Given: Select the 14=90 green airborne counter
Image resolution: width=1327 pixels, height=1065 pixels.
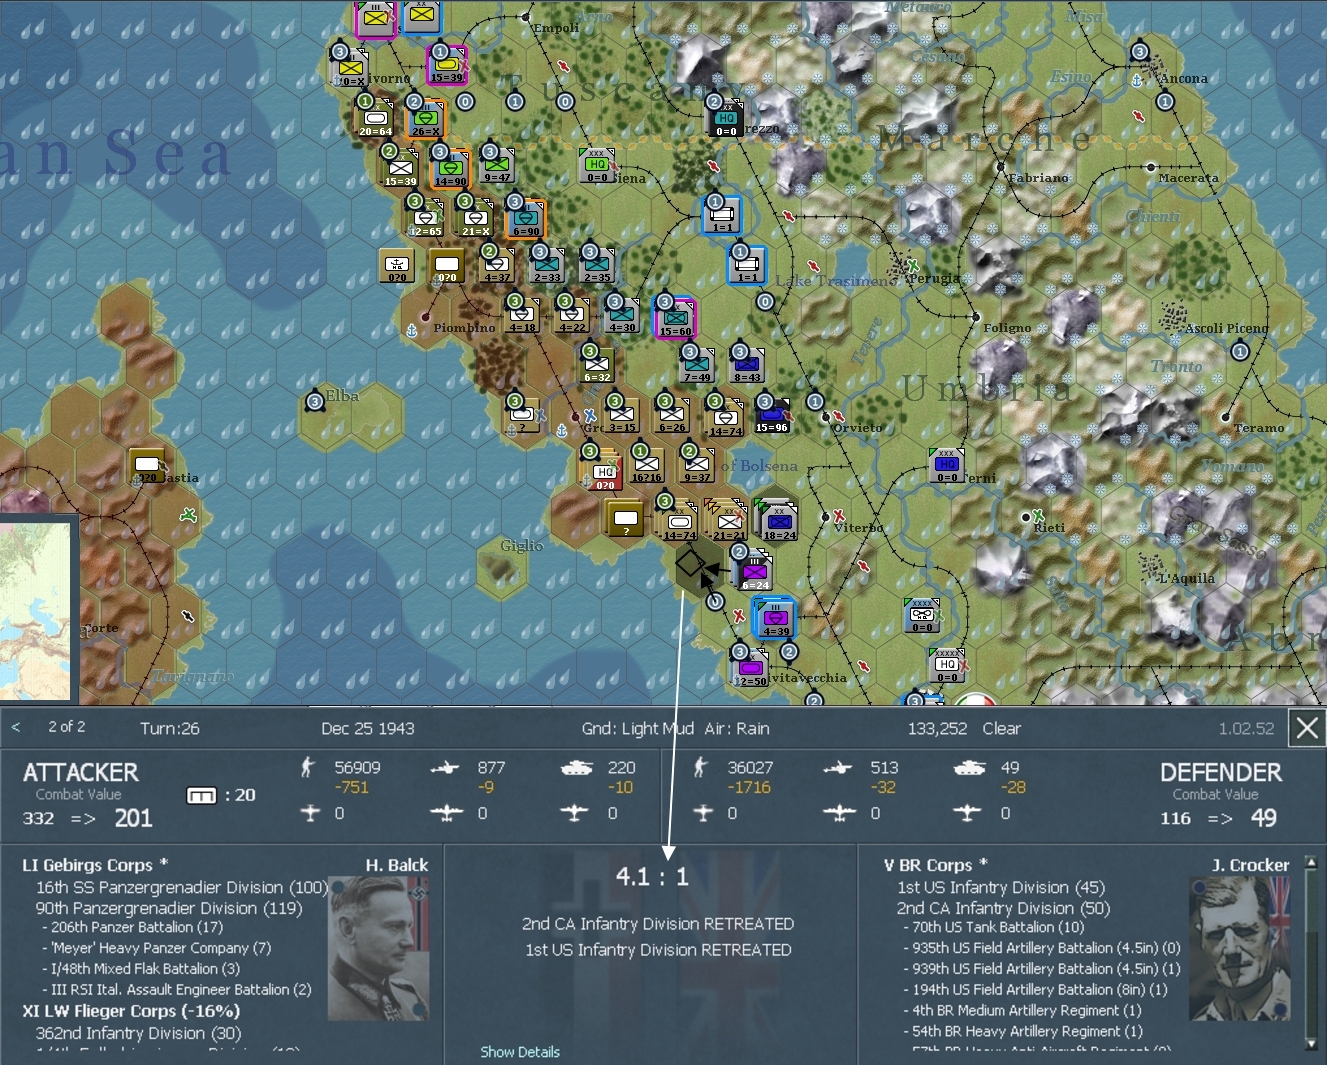Looking at the screenshot, I should click(x=451, y=169).
